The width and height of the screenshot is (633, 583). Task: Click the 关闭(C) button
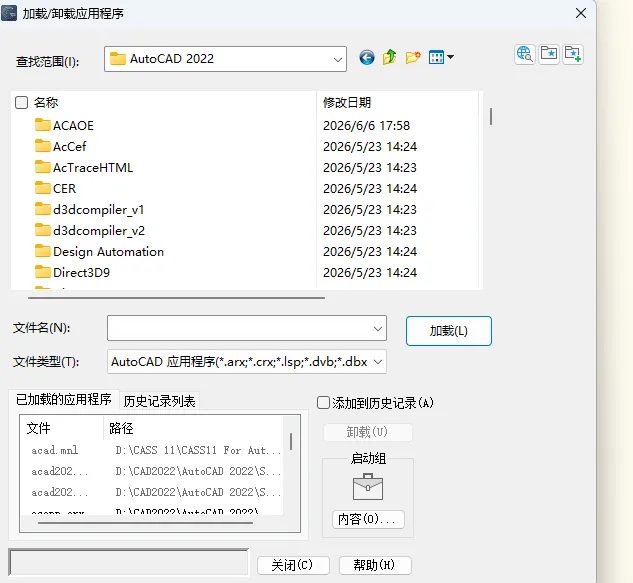pyautogui.click(x=293, y=565)
